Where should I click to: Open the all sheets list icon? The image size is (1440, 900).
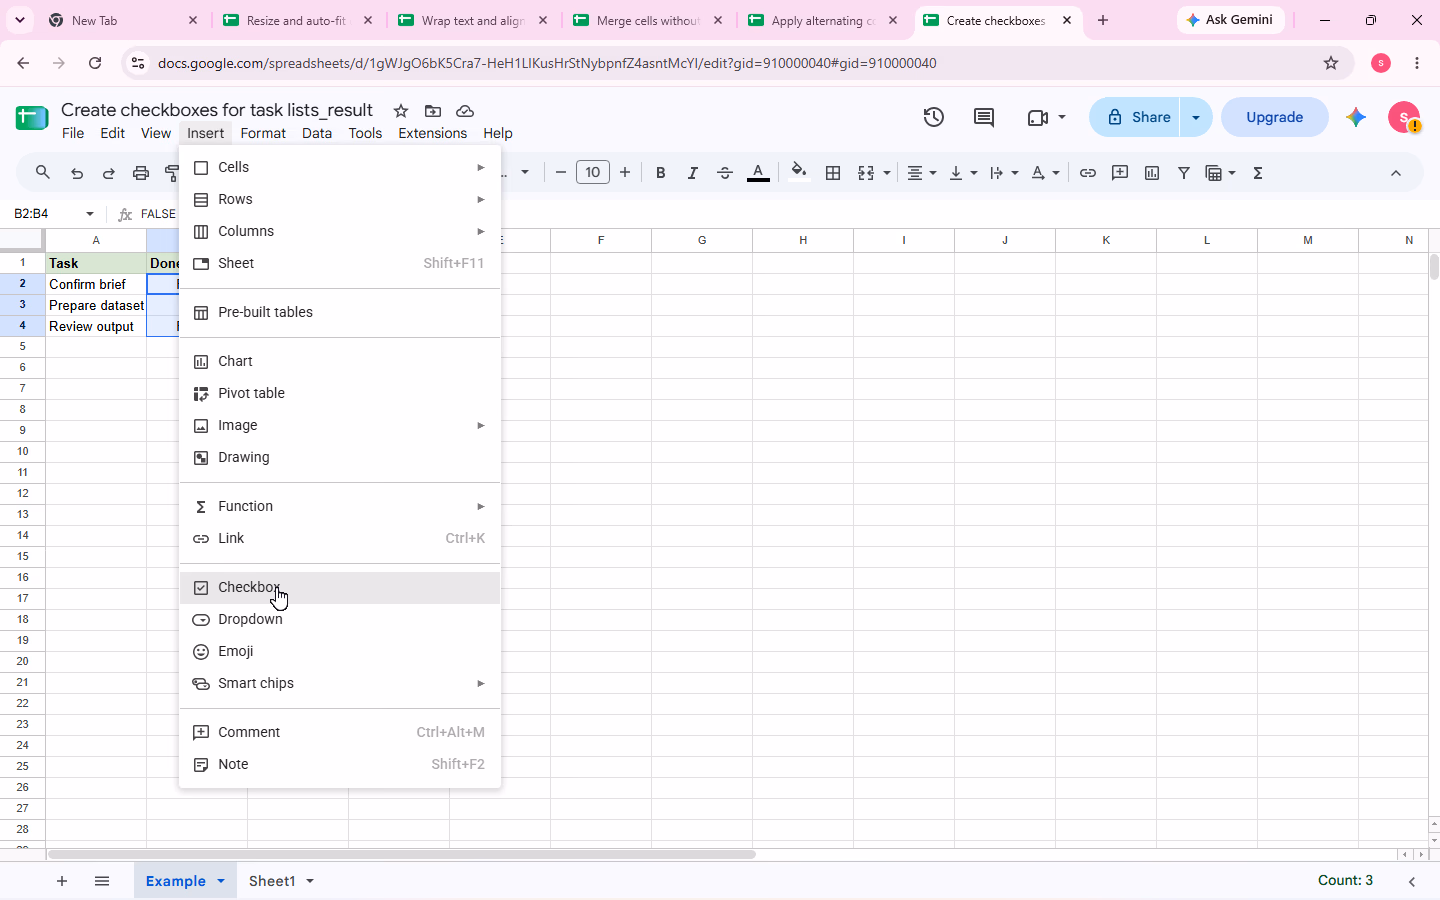click(x=102, y=881)
